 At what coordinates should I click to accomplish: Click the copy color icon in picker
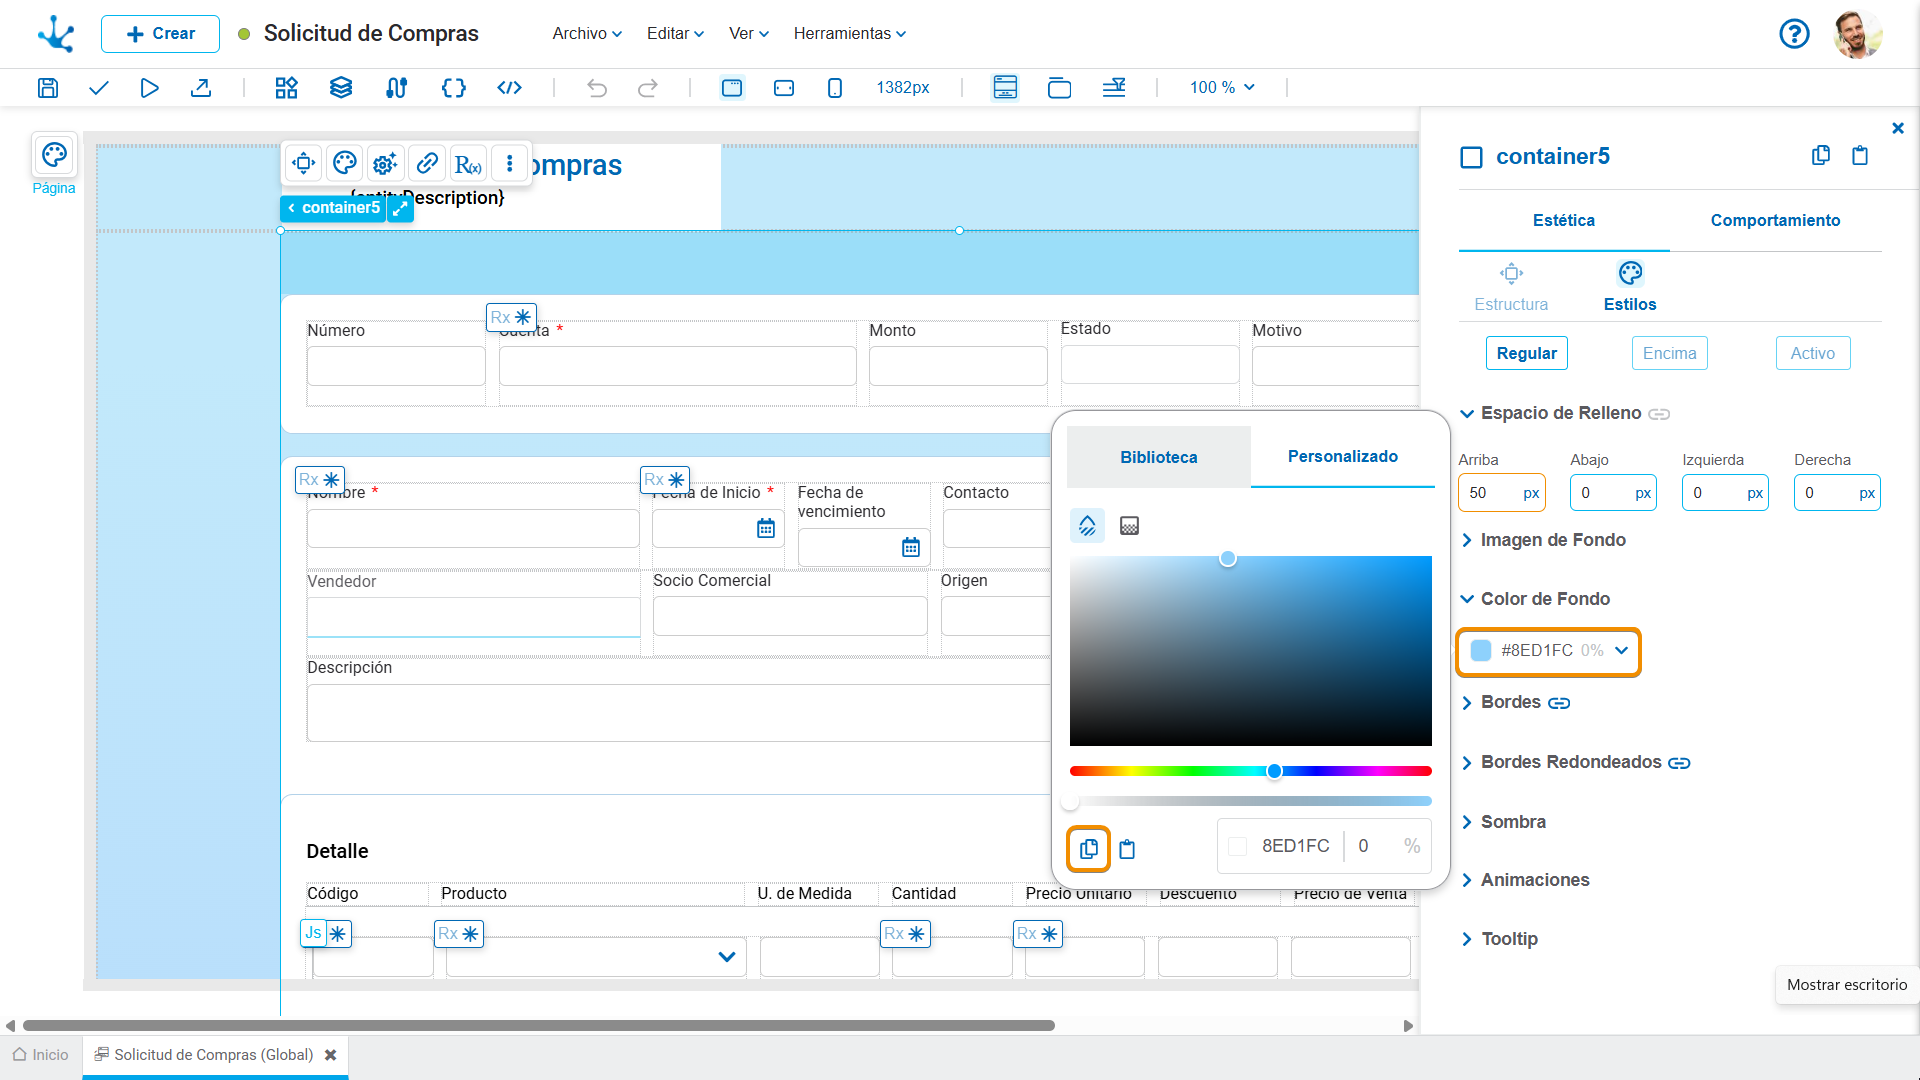(x=1088, y=849)
